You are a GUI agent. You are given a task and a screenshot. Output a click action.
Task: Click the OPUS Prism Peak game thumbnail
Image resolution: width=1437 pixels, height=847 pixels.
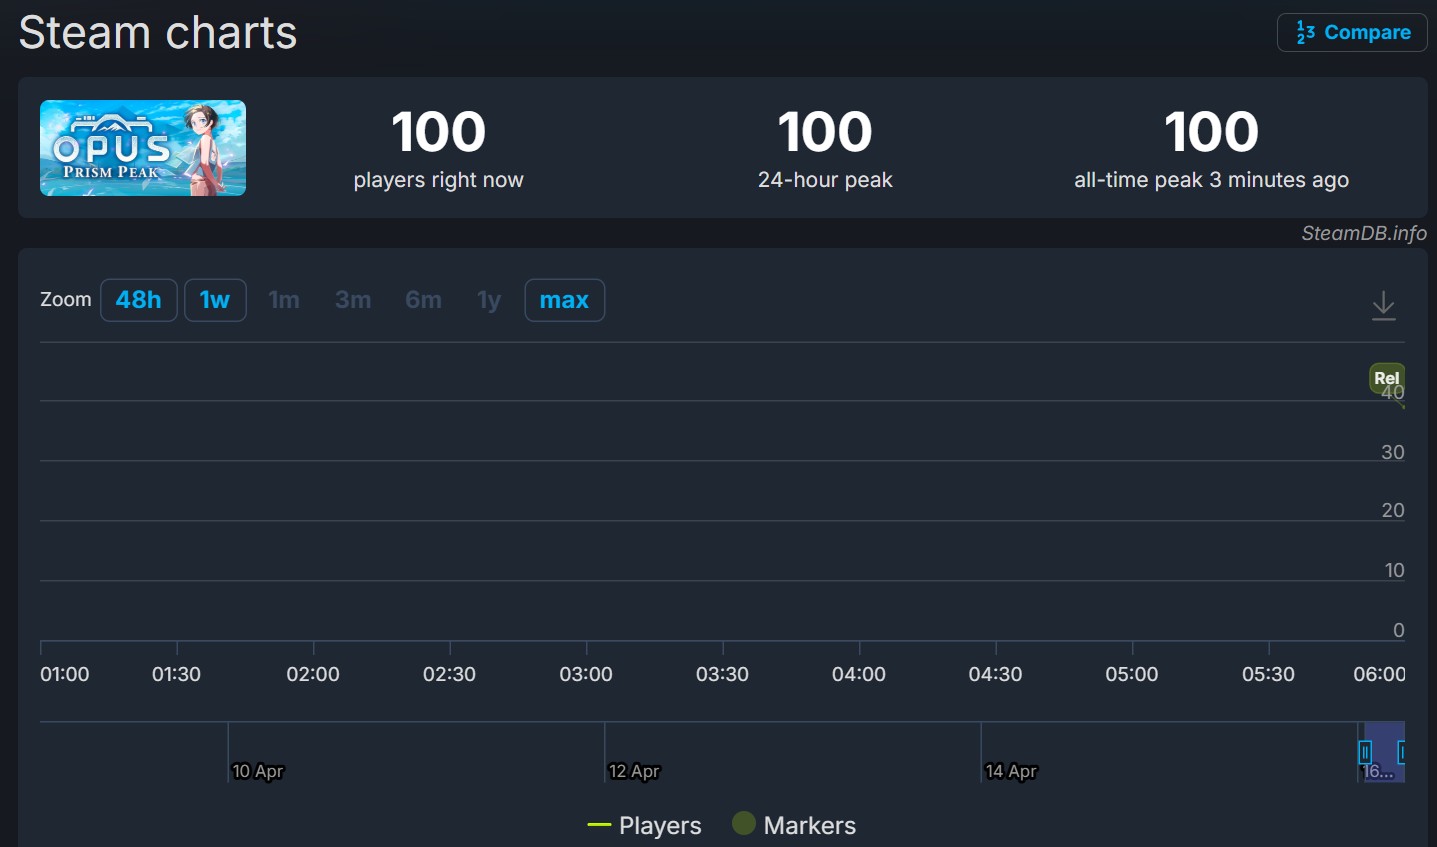pos(143,148)
